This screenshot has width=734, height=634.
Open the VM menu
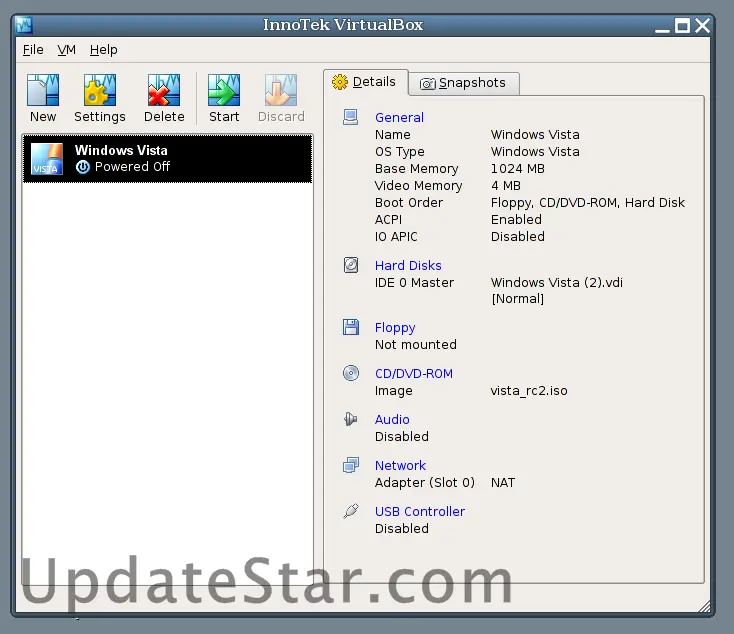point(67,49)
